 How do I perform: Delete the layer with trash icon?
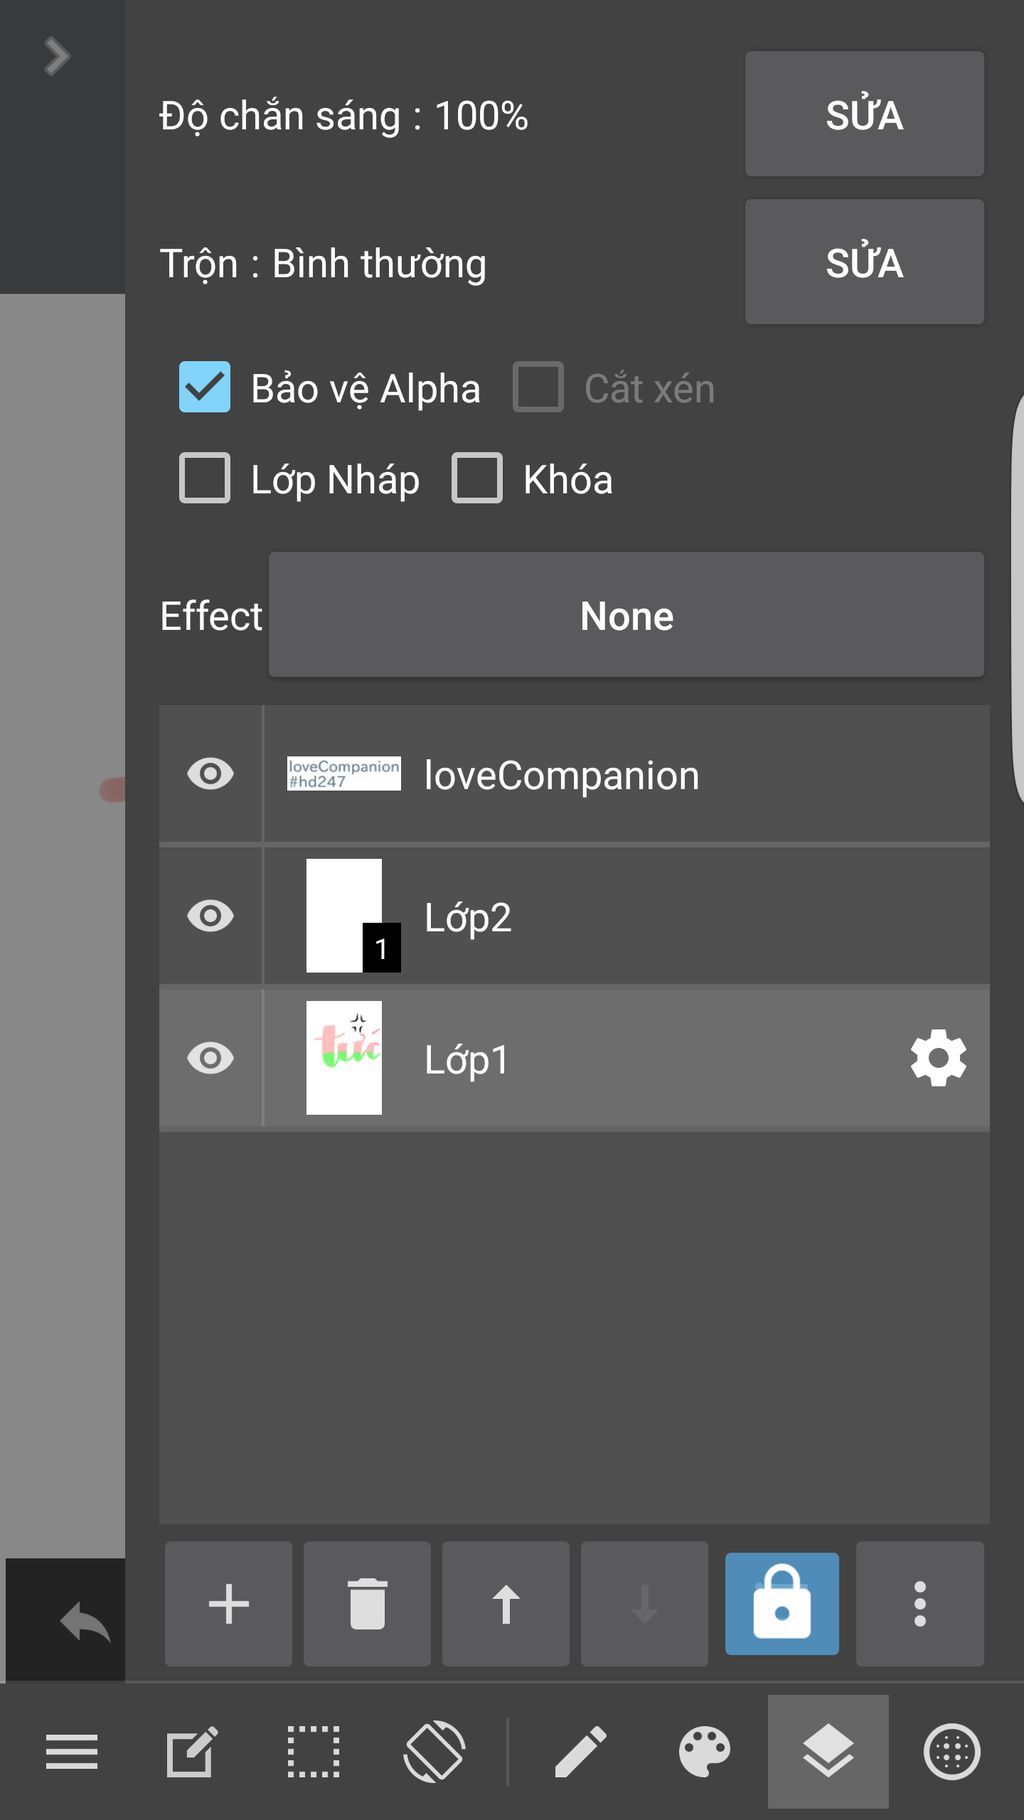point(367,1604)
